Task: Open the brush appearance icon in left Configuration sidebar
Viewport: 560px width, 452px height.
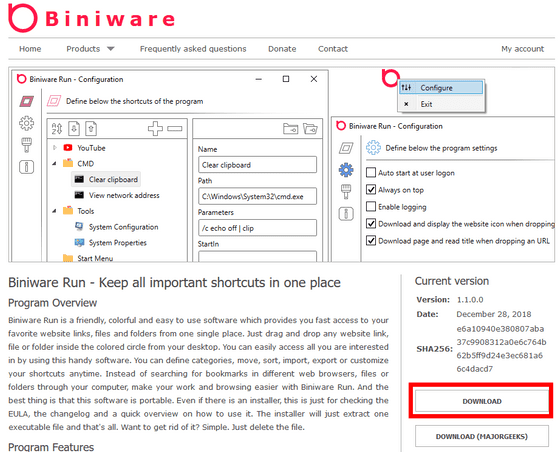Action: point(26,145)
